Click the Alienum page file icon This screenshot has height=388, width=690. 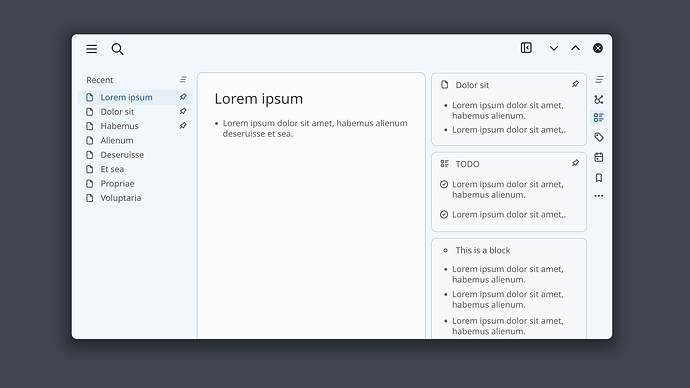(90, 140)
